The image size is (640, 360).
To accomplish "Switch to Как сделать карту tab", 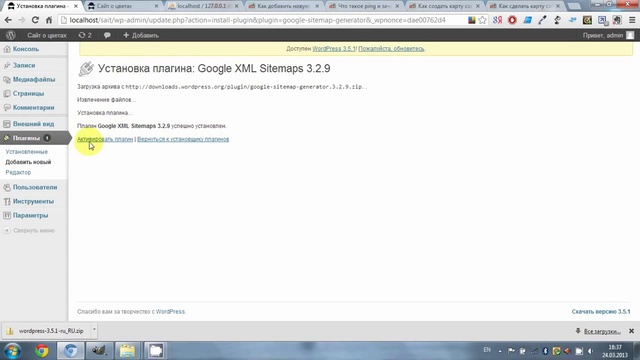I will coord(524,6).
